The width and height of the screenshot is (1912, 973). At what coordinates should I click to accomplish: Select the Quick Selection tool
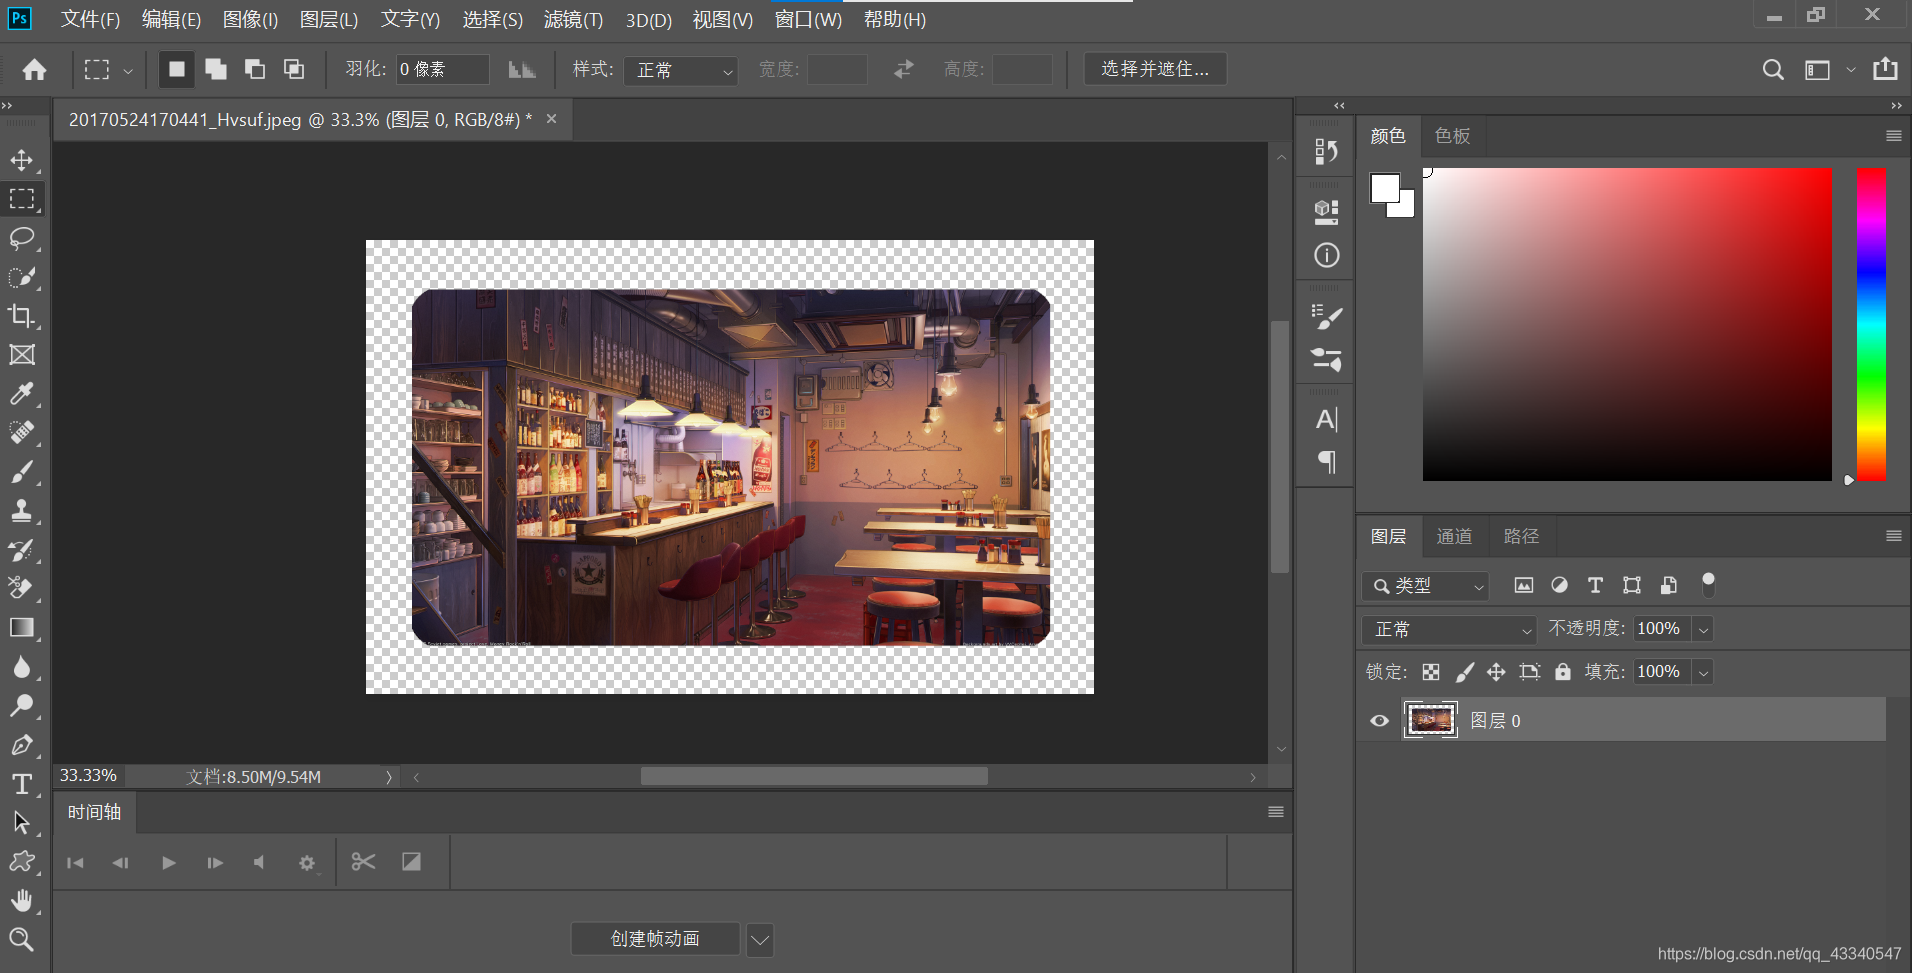pyautogui.click(x=22, y=277)
